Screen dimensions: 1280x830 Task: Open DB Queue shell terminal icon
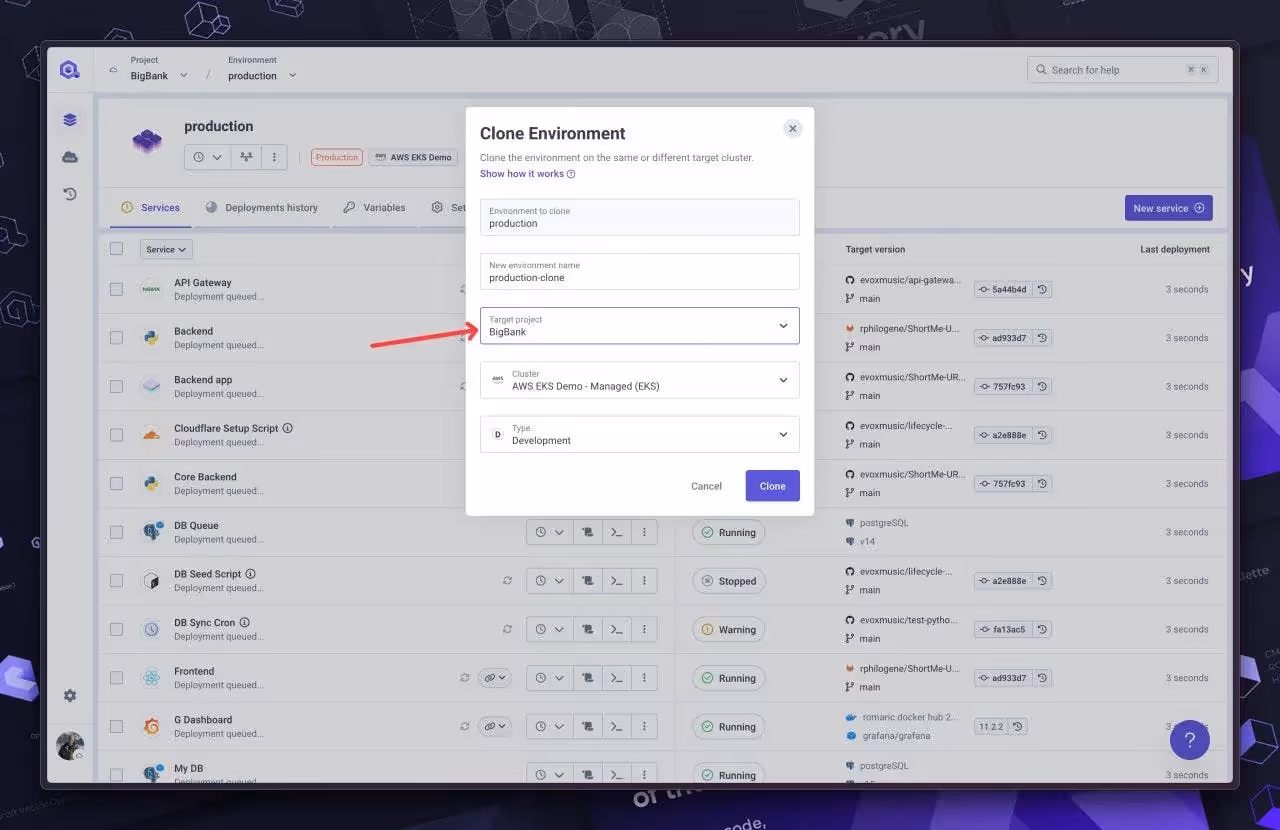[x=617, y=532]
